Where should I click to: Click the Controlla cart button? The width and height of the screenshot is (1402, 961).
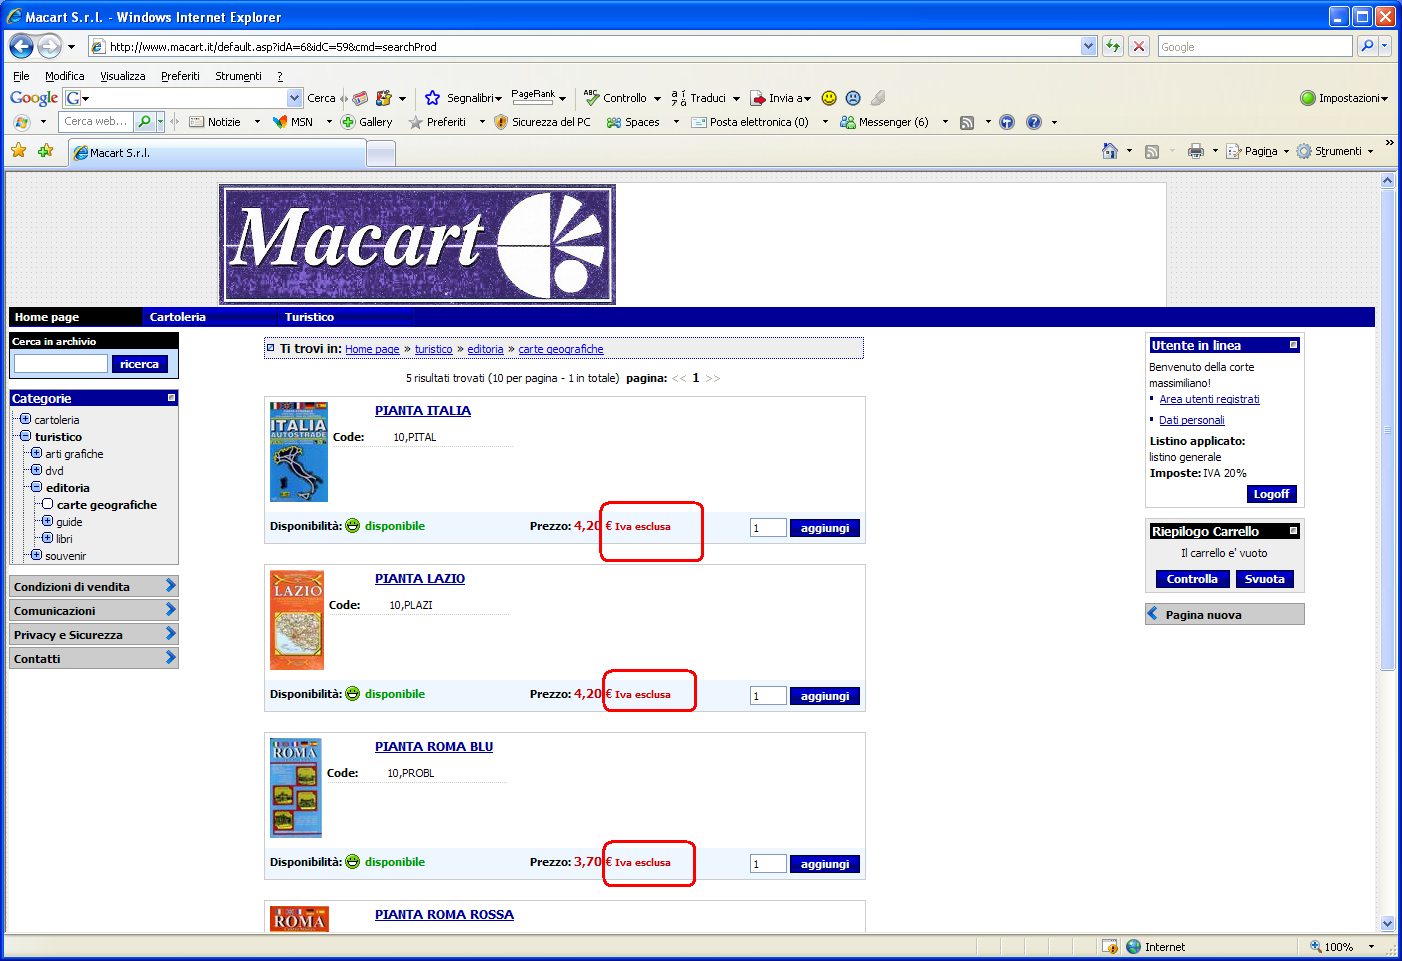pos(1192,579)
